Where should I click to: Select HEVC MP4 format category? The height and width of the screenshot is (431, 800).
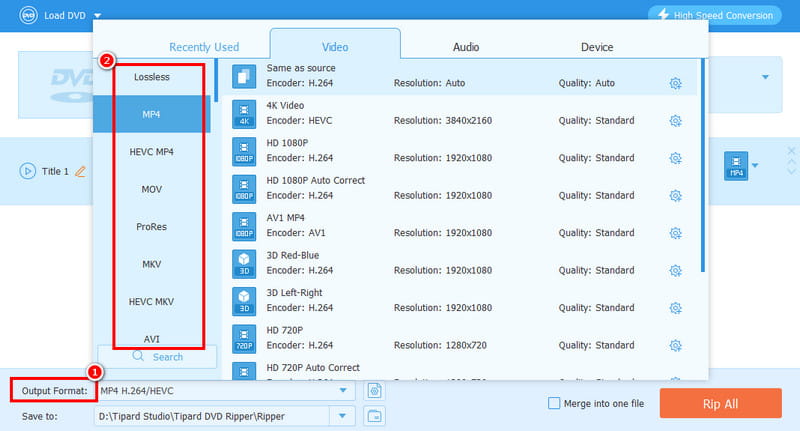click(x=152, y=152)
